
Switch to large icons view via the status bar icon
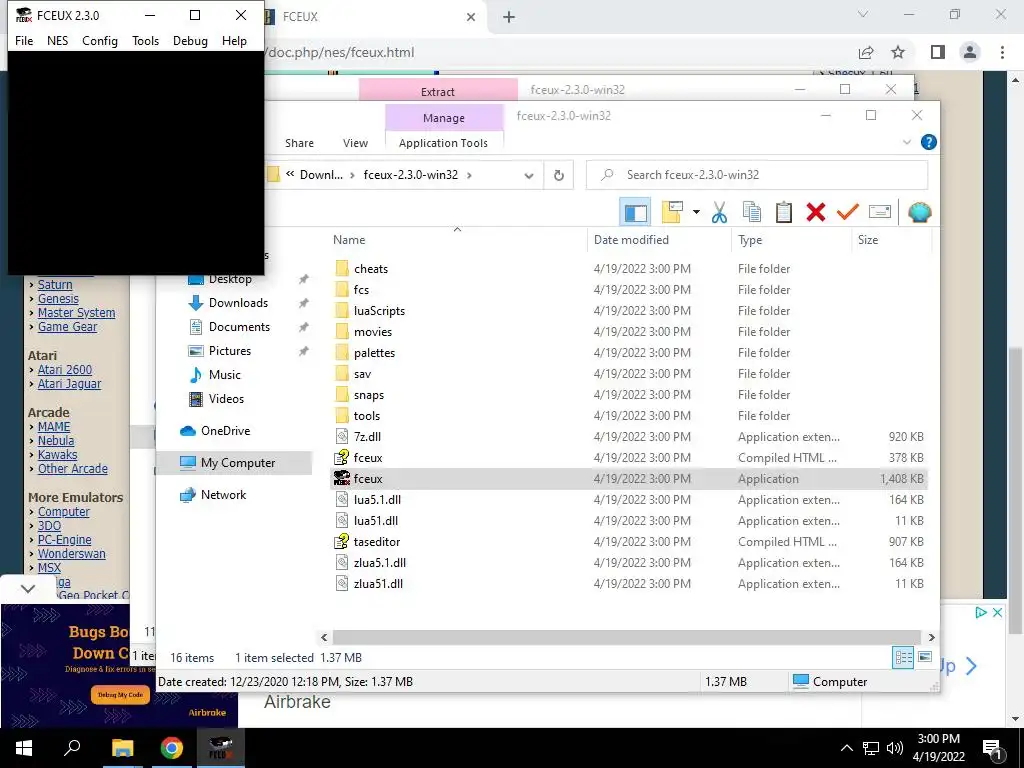[925, 657]
